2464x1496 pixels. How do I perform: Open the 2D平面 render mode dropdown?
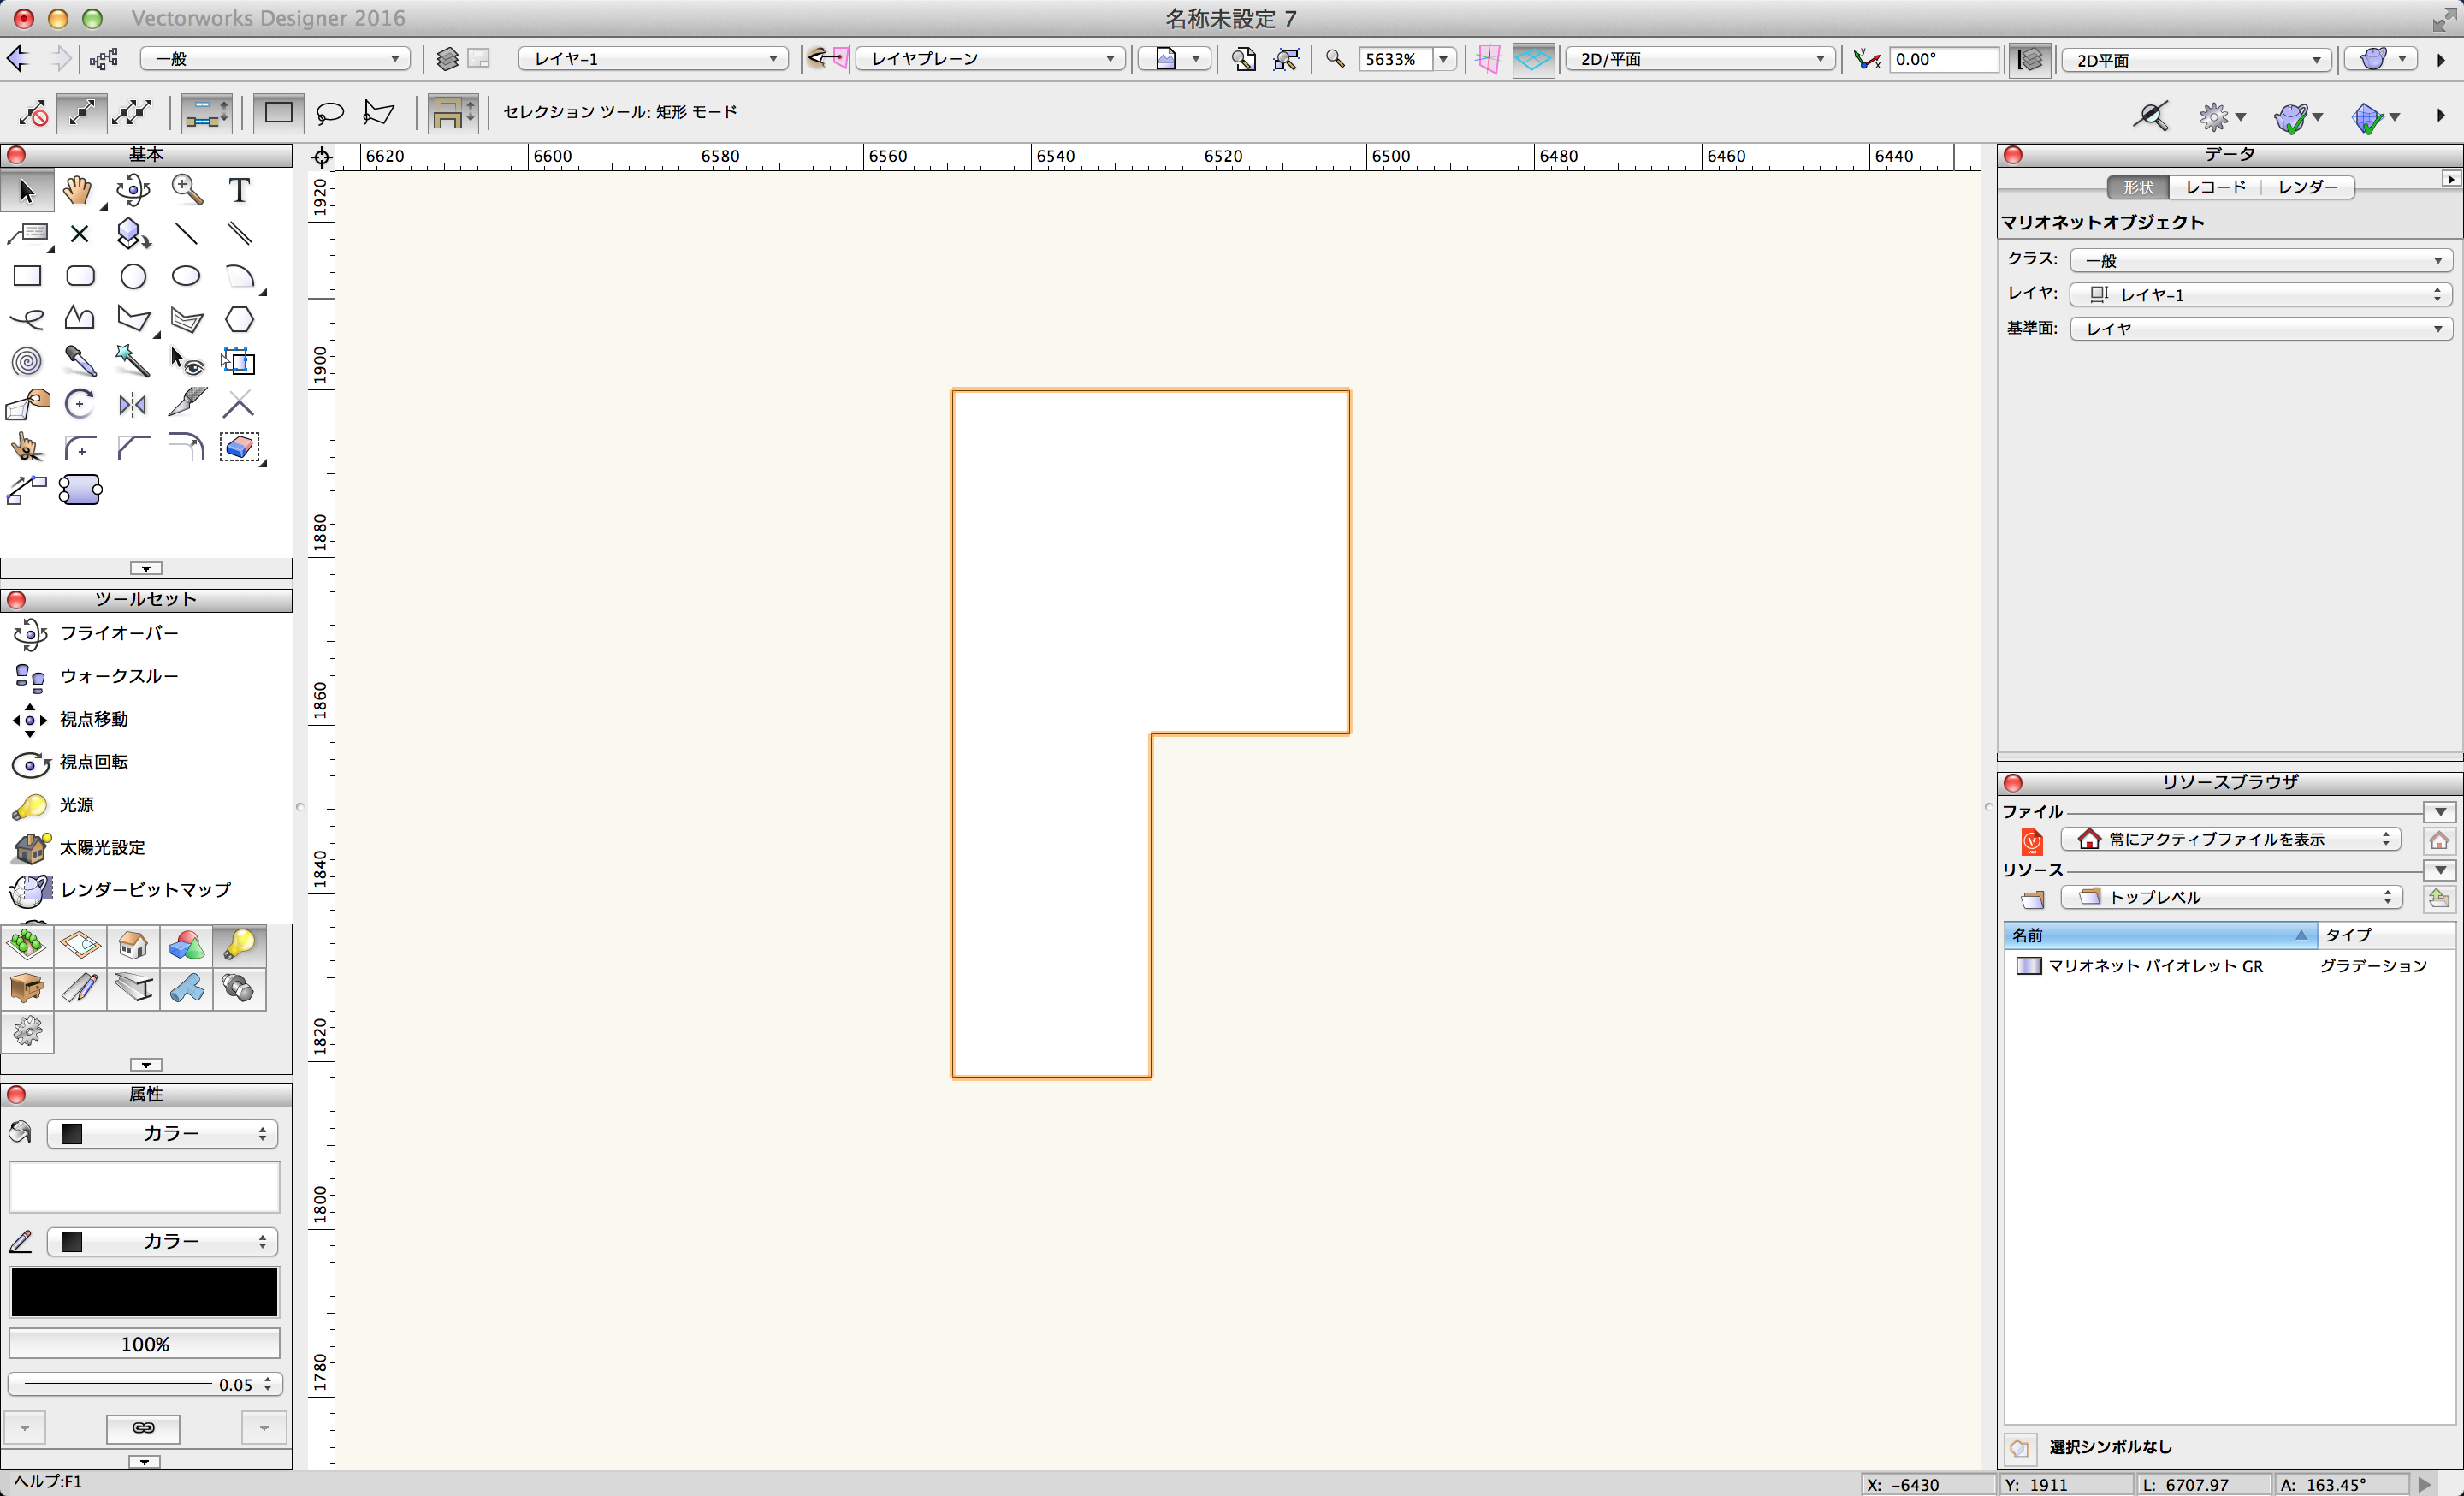[x=2196, y=60]
